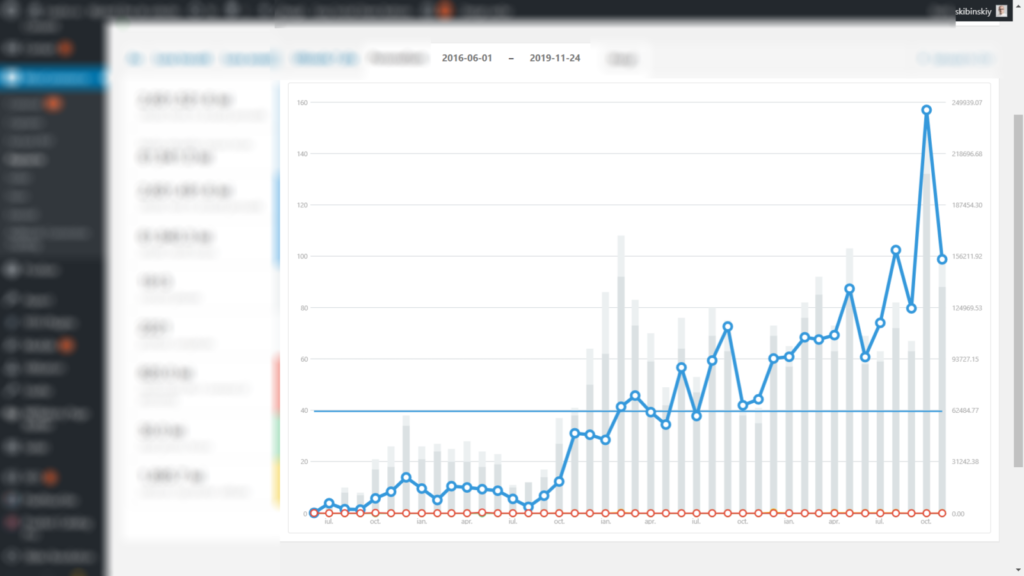Select the Last 7 days range tab
The image size is (1024, 576).
pos(324,59)
